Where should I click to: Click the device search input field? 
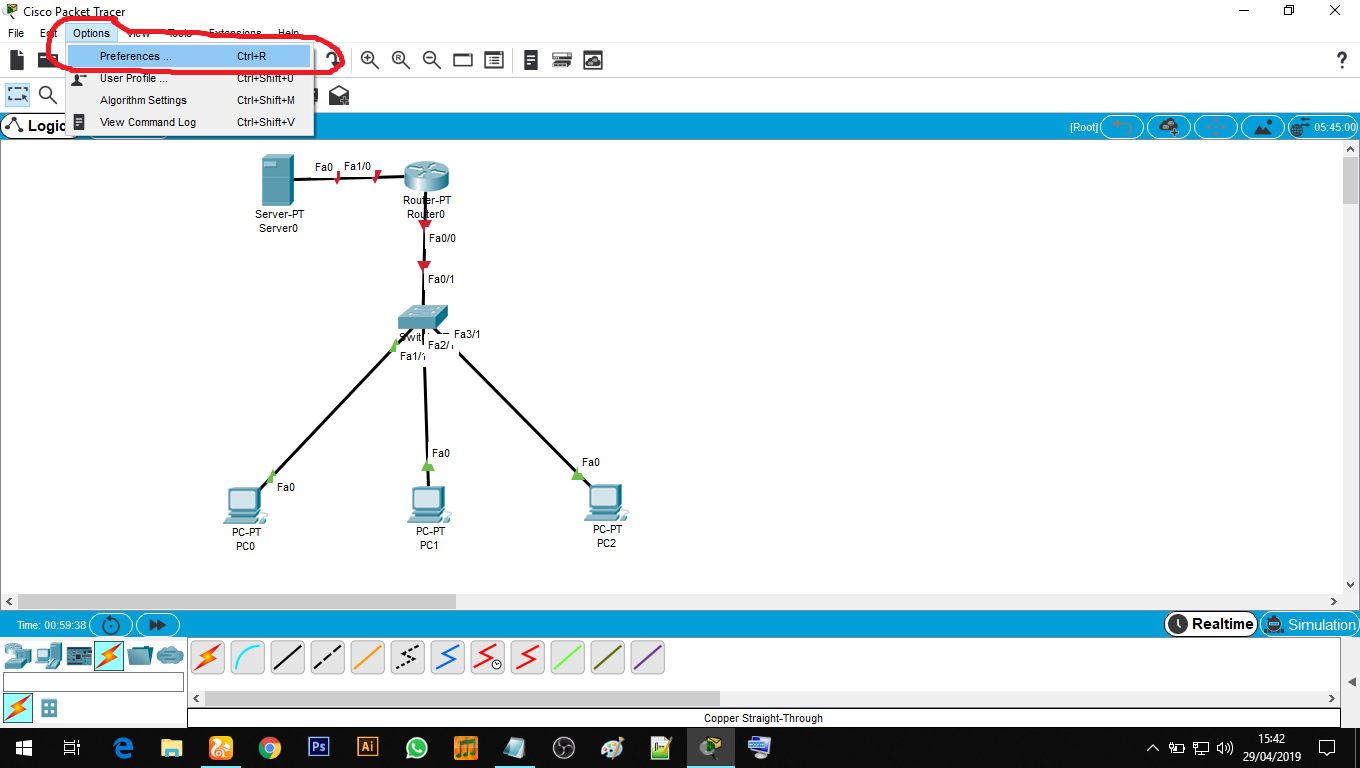[x=94, y=682]
